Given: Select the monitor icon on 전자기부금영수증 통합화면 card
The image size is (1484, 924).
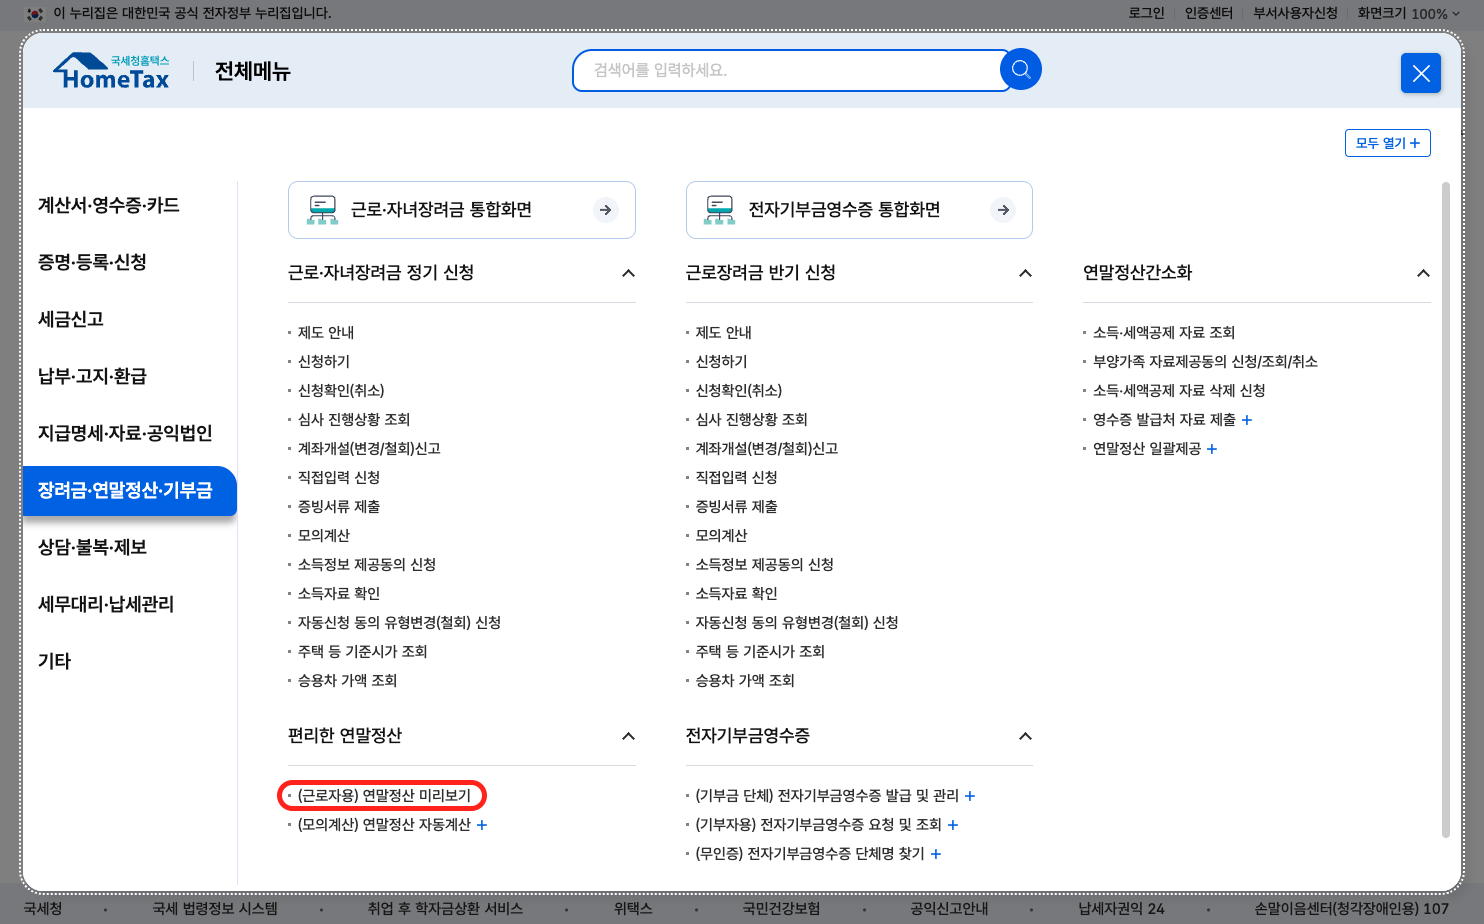Looking at the screenshot, I should (720, 209).
